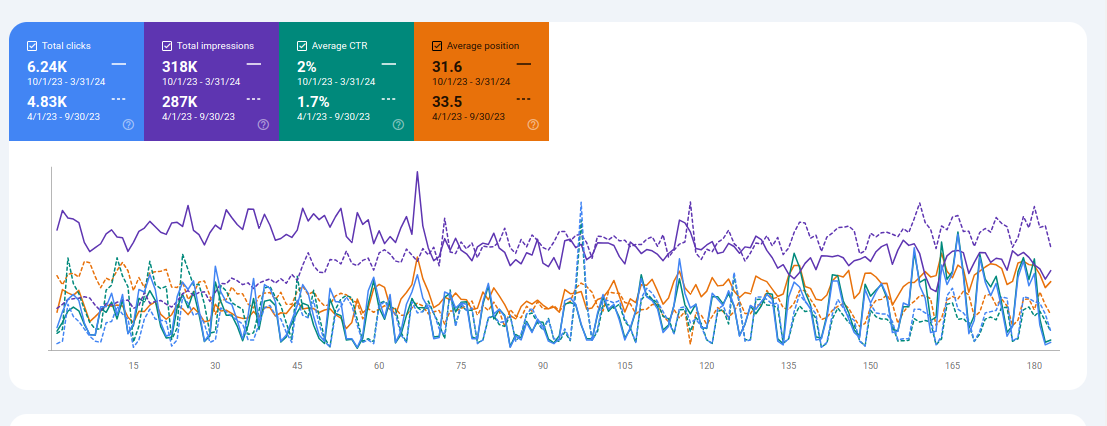Uncheck the Average CTR checkbox

[x=301, y=46]
